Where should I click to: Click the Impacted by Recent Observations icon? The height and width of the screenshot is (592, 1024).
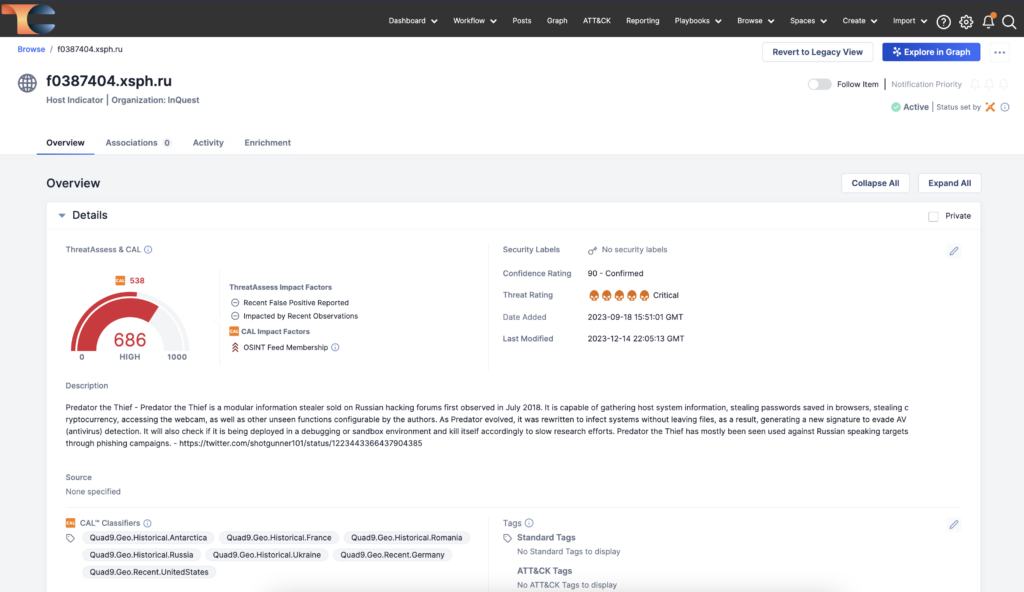(235, 316)
